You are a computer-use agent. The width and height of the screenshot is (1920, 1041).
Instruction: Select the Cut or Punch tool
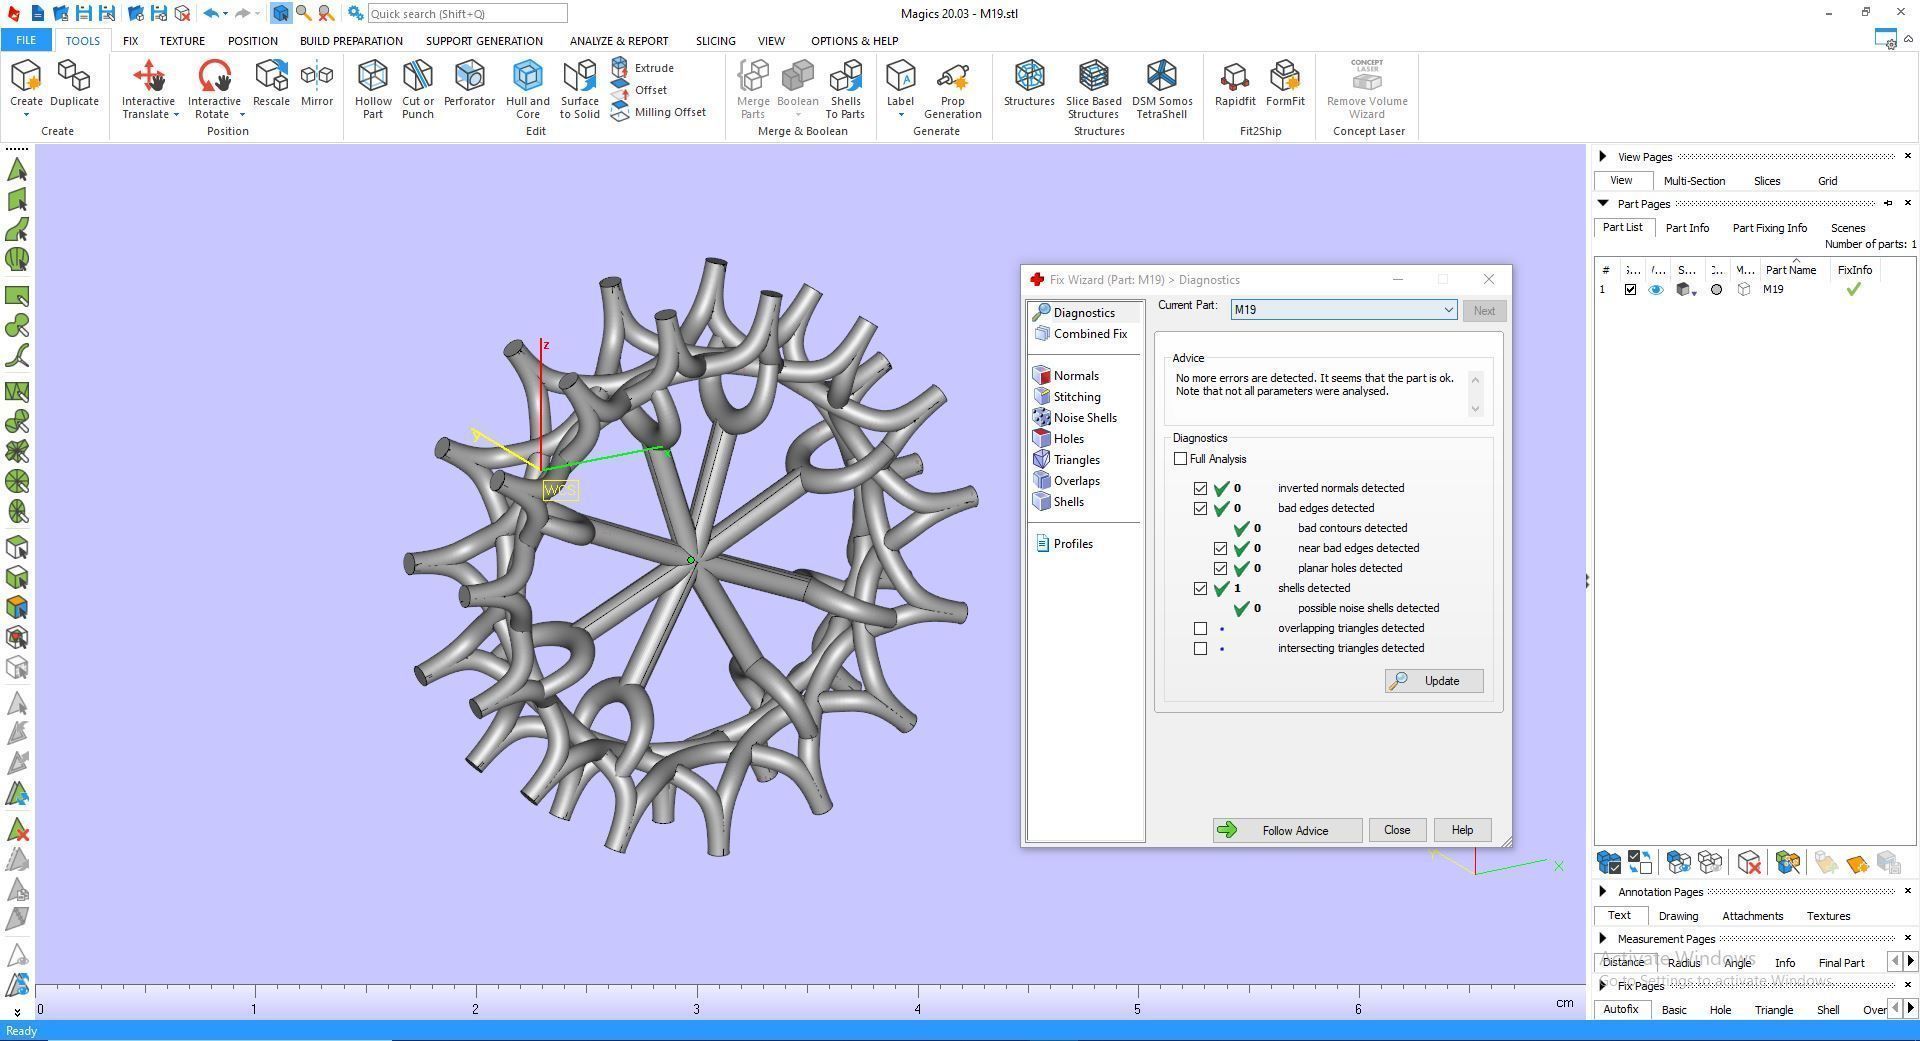(418, 88)
